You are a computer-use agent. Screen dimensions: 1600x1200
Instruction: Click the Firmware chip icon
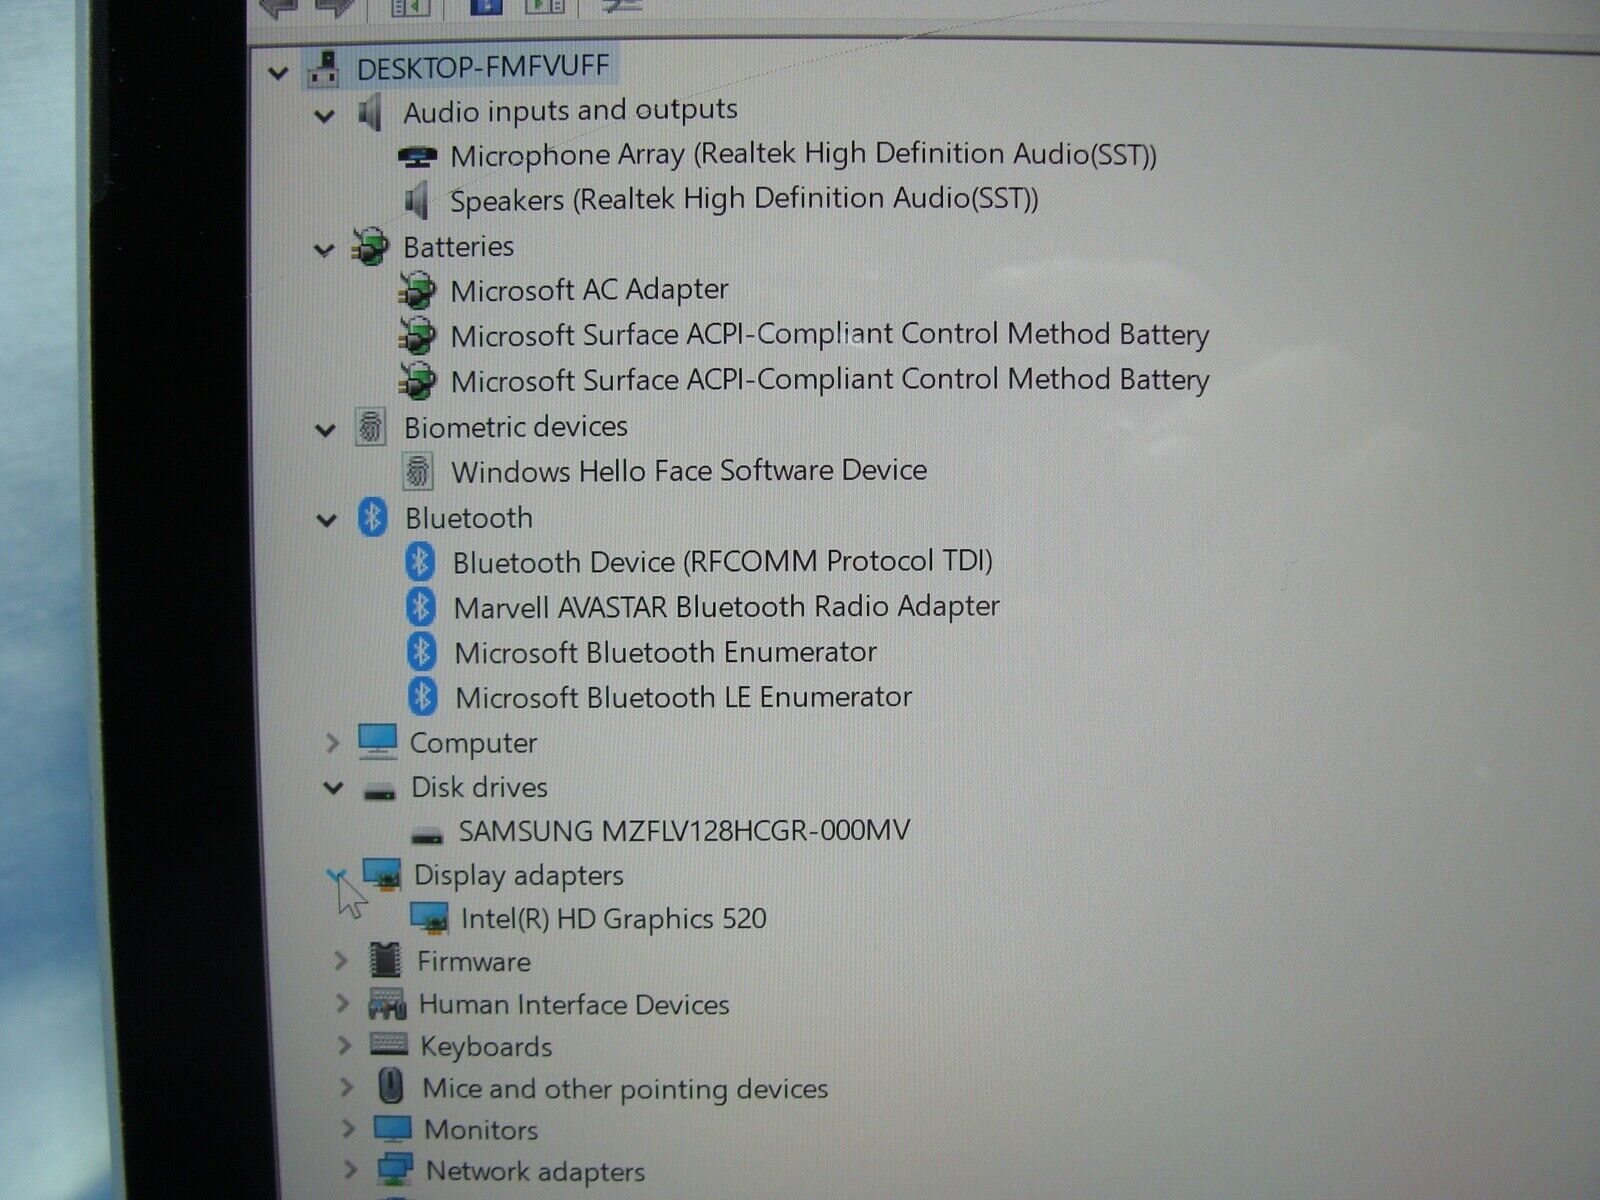[x=385, y=960]
